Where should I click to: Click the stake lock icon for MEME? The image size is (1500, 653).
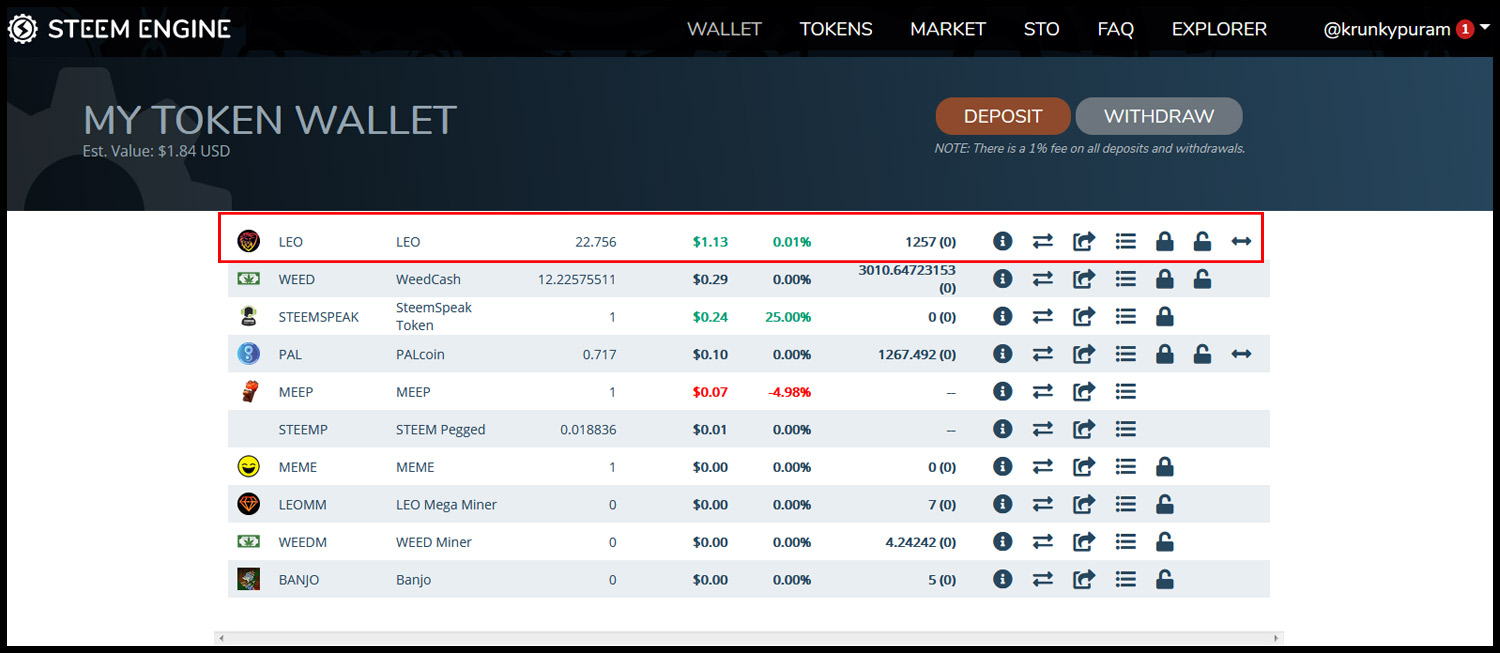[x=1164, y=467]
